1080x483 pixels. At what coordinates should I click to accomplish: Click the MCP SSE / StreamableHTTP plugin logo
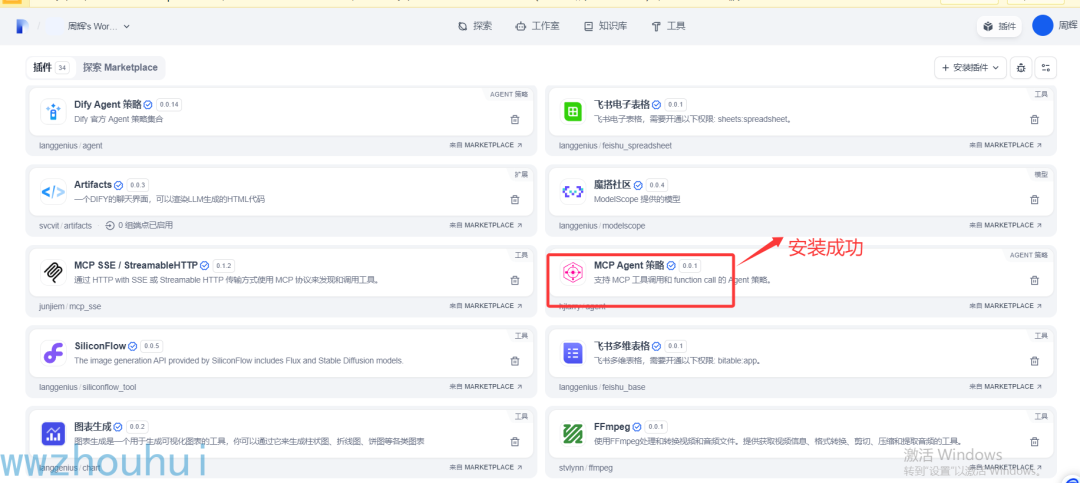coord(53,273)
